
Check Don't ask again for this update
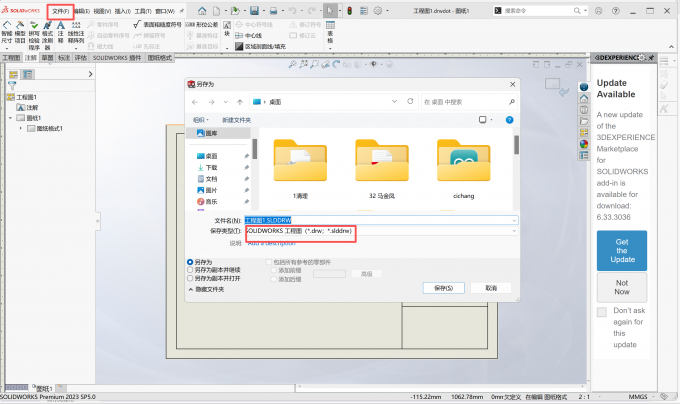601,312
